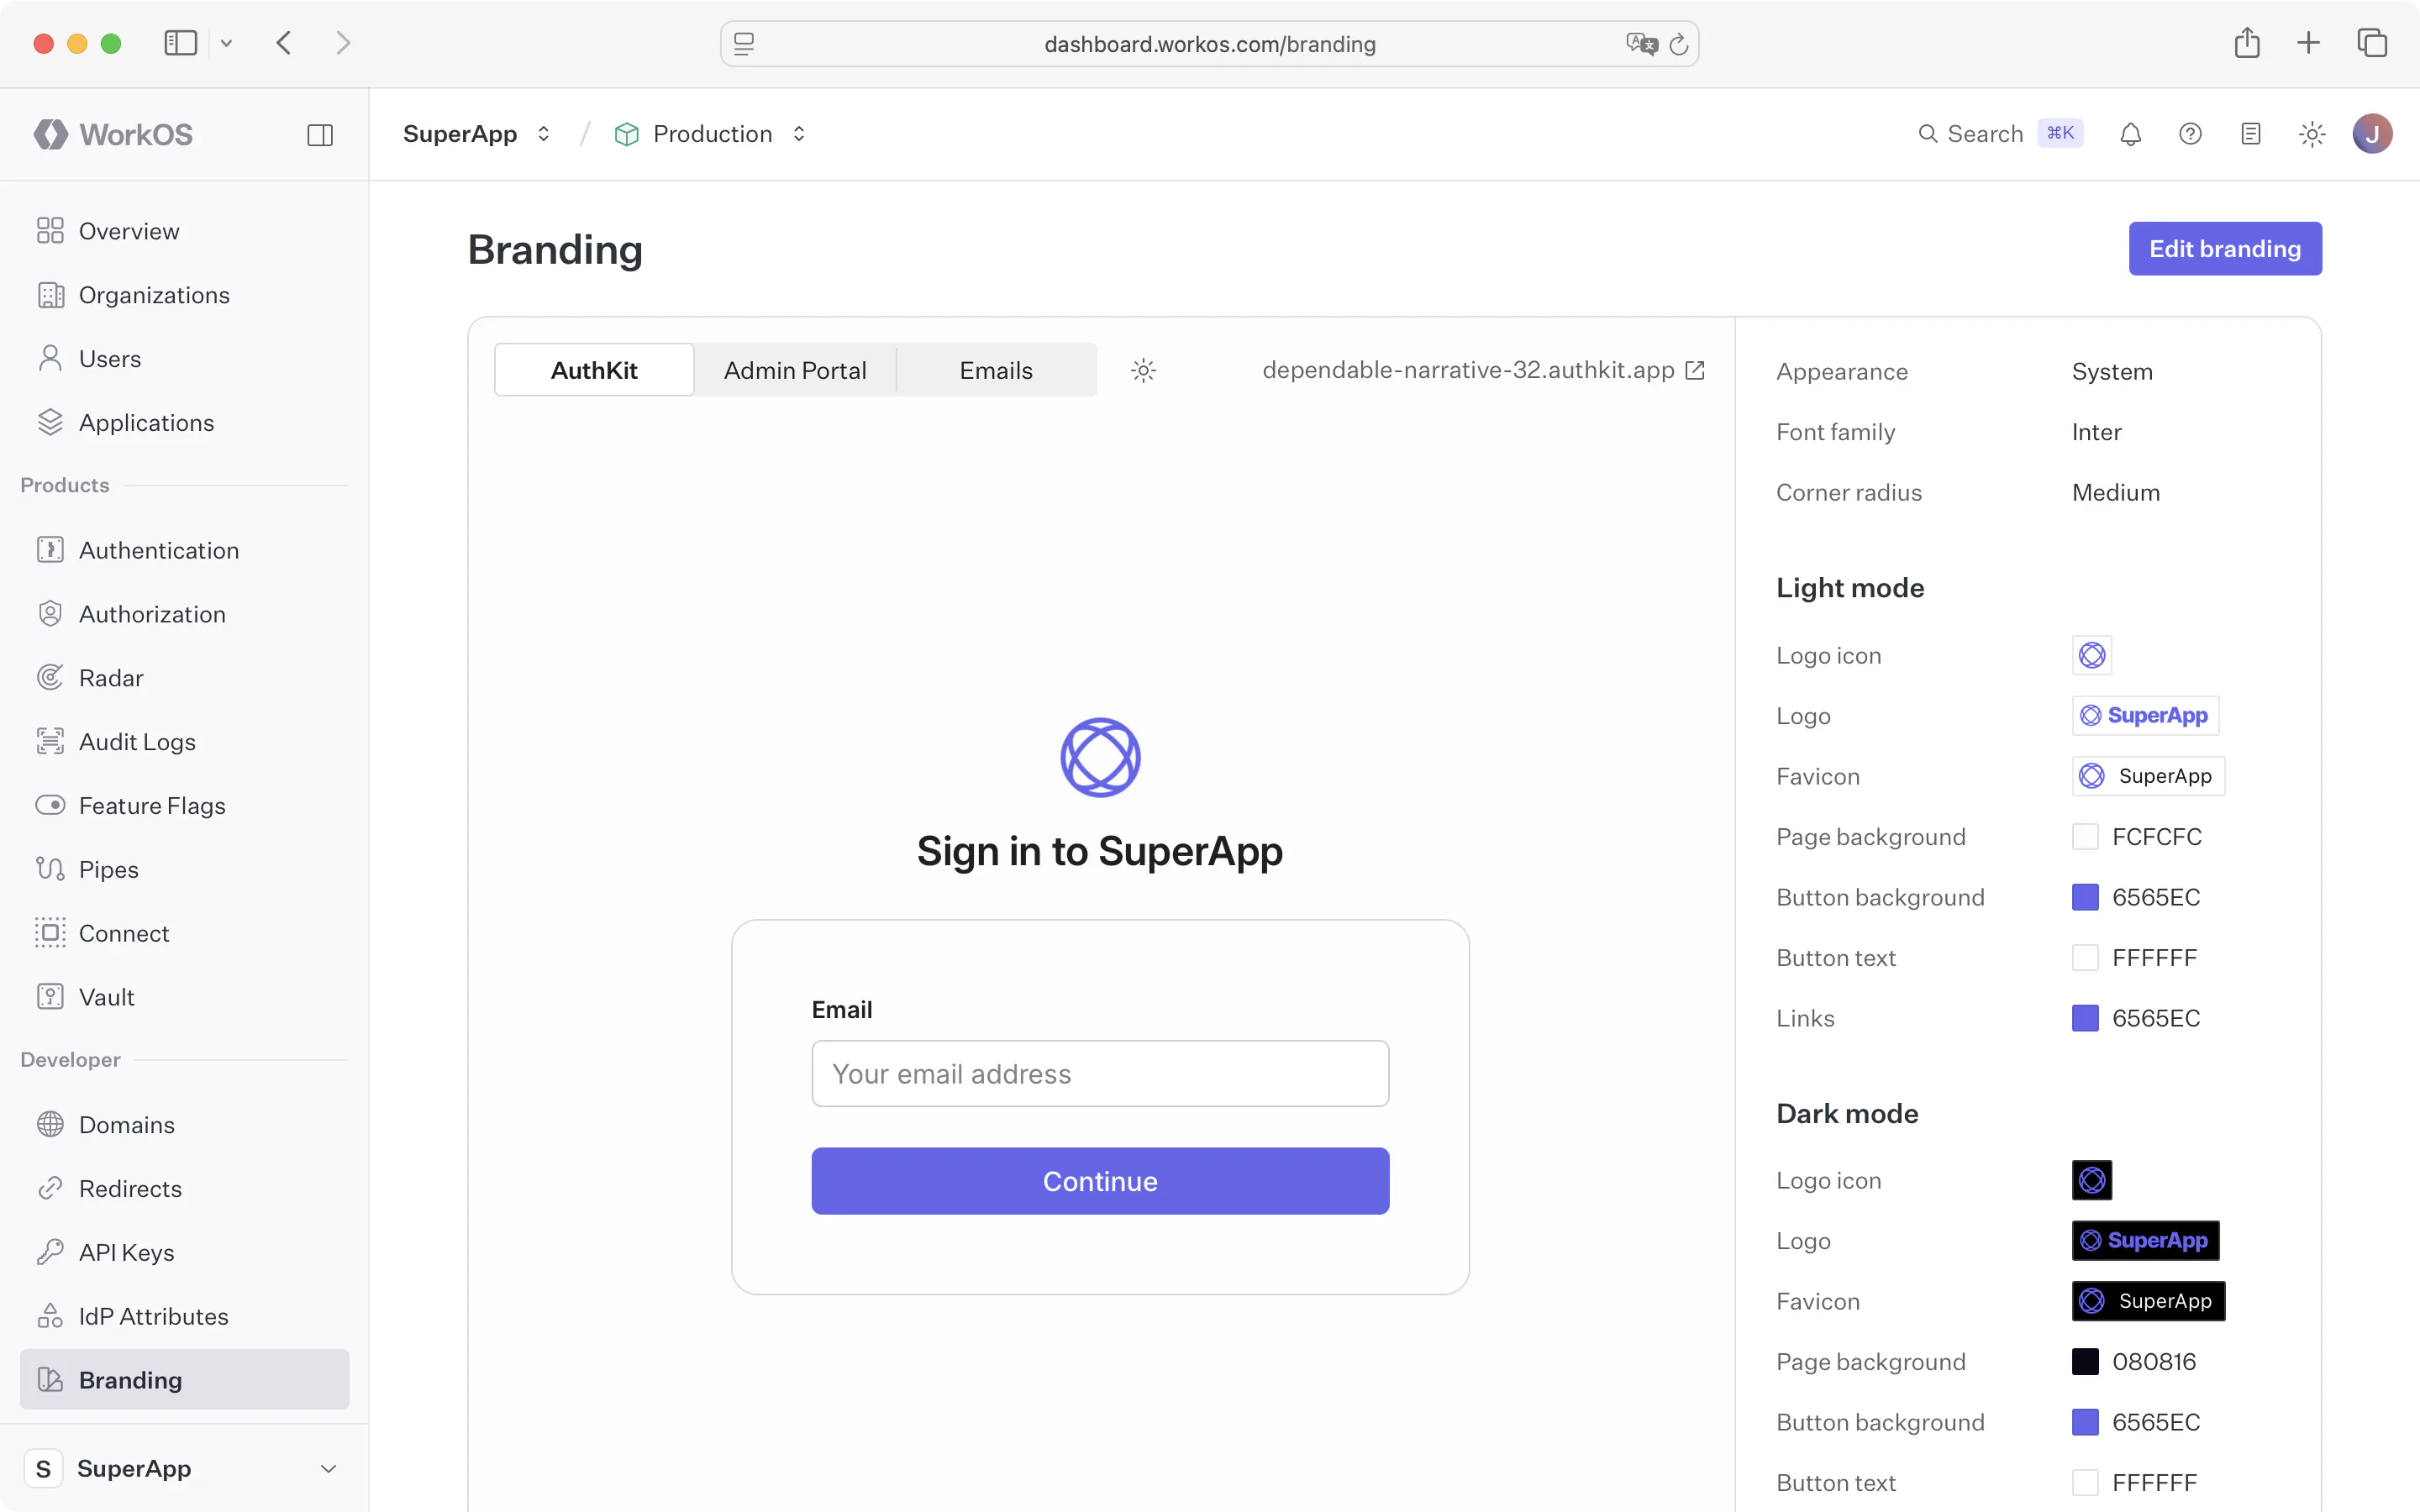Viewport: 2420px width, 1512px height.
Task: Click the IdP Attributes icon
Action: [50, 1316]
